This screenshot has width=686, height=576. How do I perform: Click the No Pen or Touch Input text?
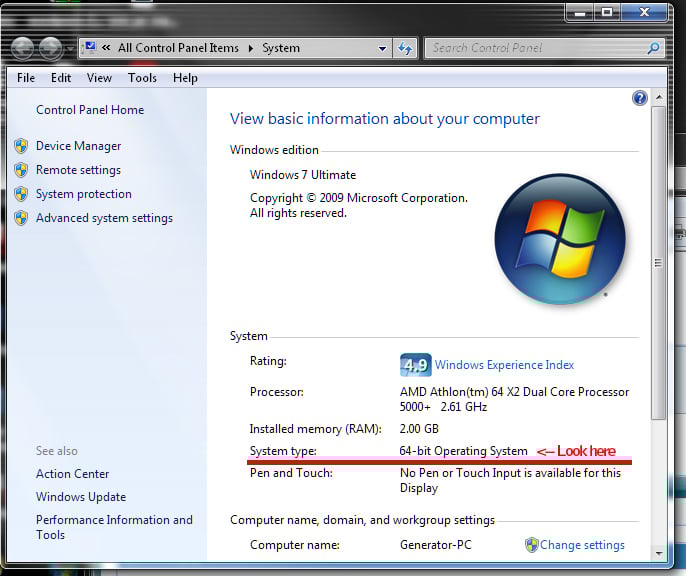click(510, 480)
